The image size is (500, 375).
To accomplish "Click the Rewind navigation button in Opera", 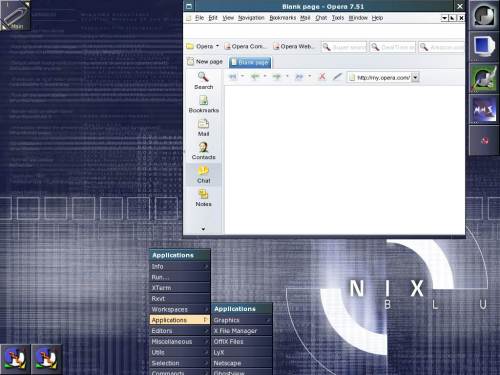I will [233, 77].
